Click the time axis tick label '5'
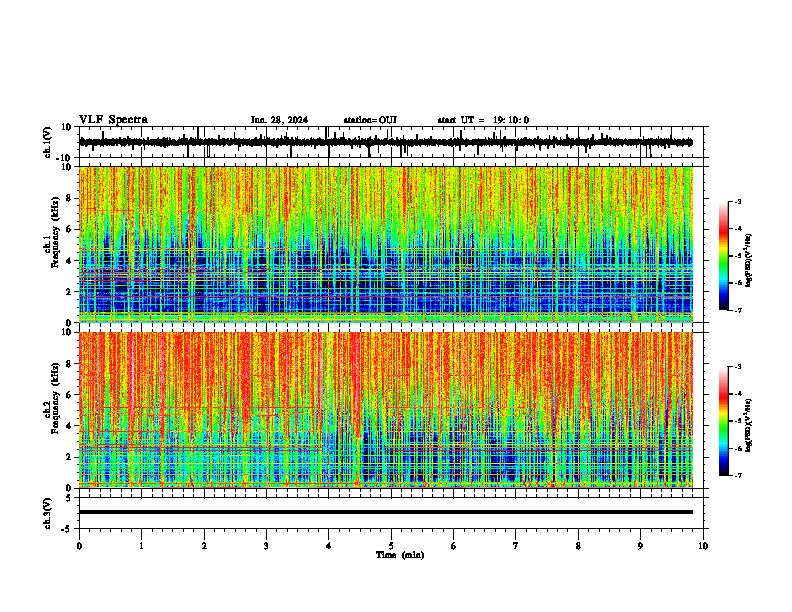 coord(391,546)
